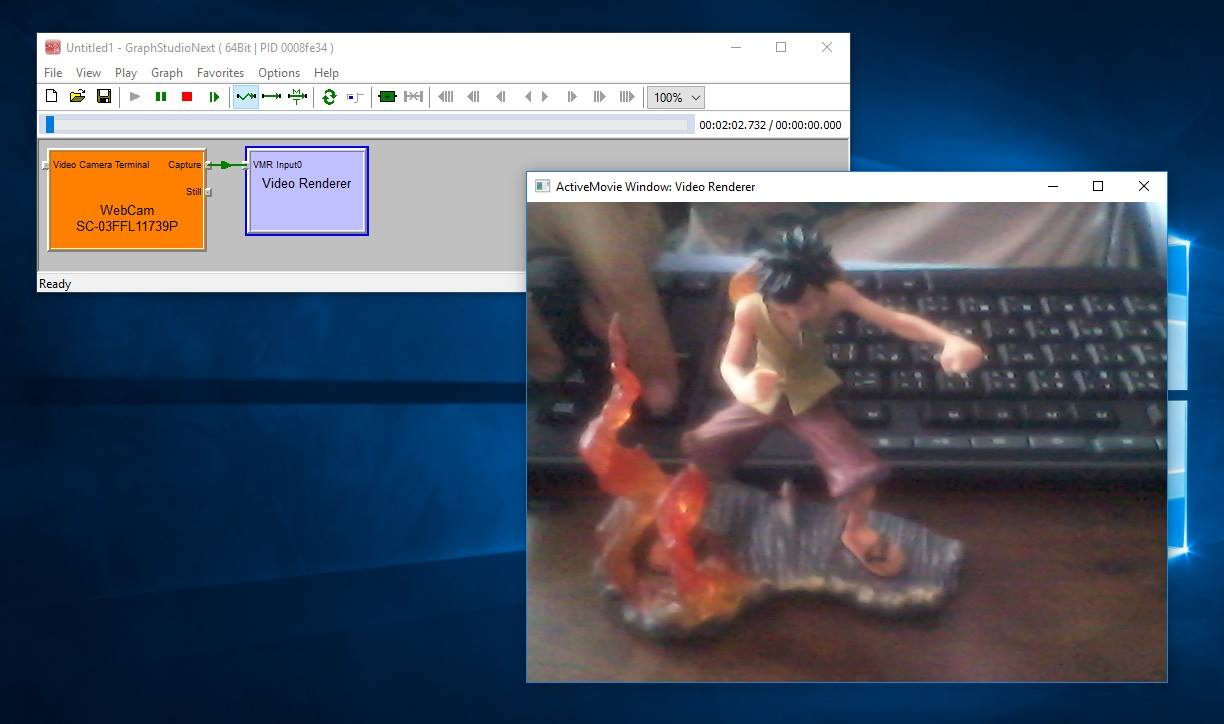Viewport: 1224px width, 724px height.
Task: Select the orange WebCam SC-03FFL11739P filter
Action: tap(127, 200)
